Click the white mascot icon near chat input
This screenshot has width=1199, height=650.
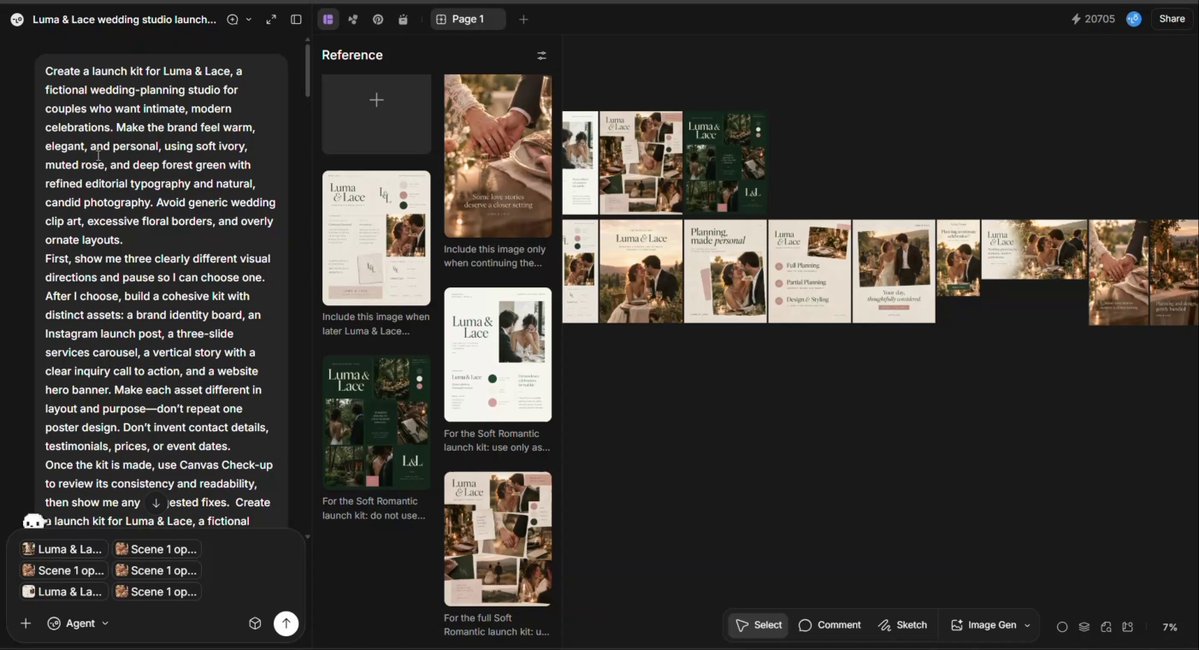[34, 522]
